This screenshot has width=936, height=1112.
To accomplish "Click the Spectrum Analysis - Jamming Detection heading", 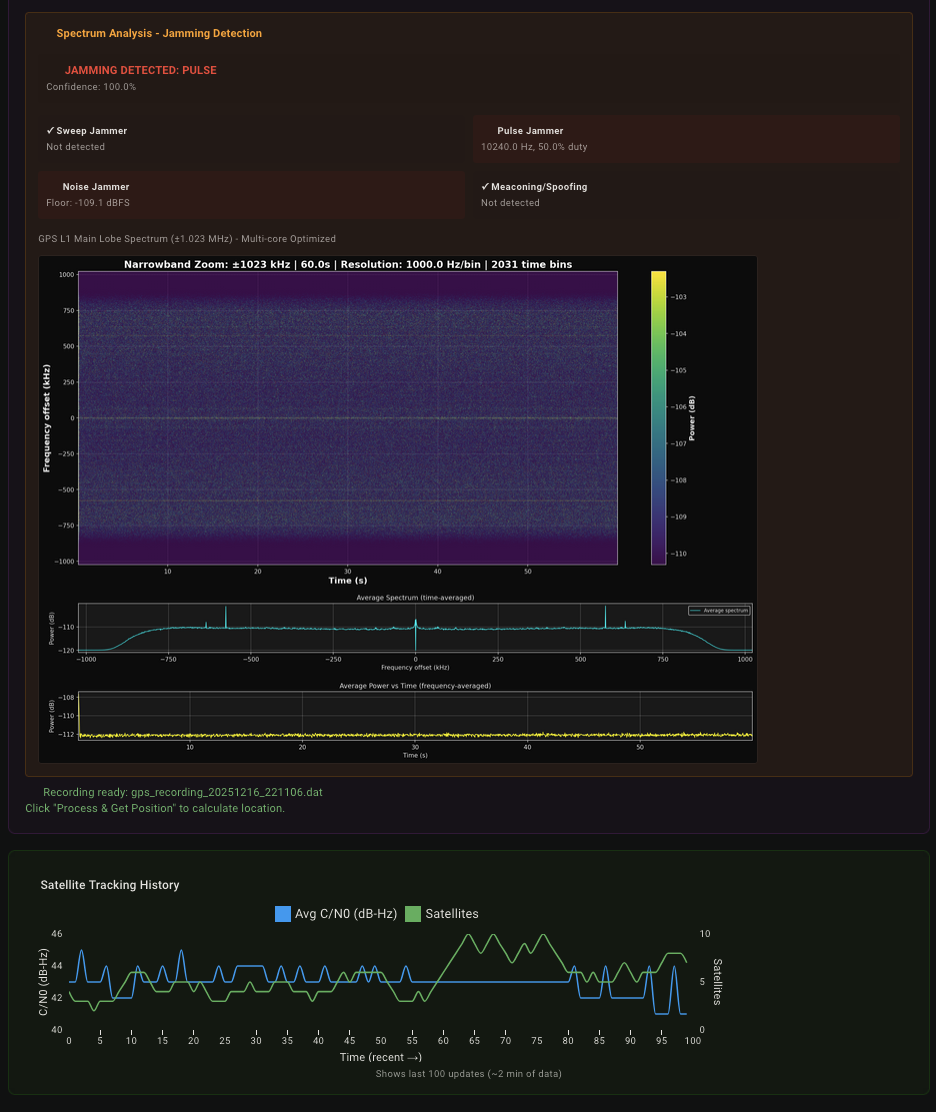I will click(x=159, y=33).
